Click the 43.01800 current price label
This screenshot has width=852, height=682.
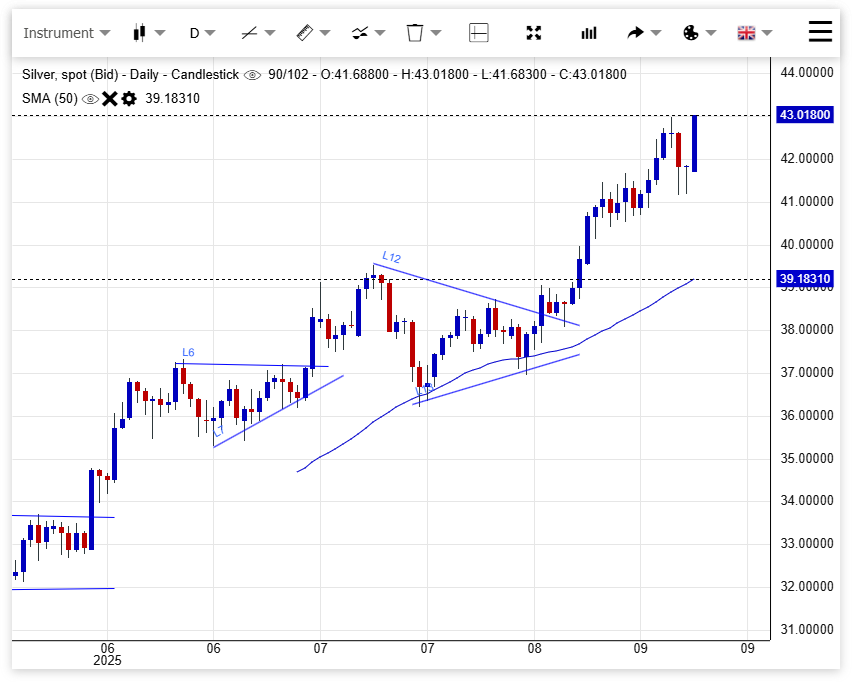(806, 116)
